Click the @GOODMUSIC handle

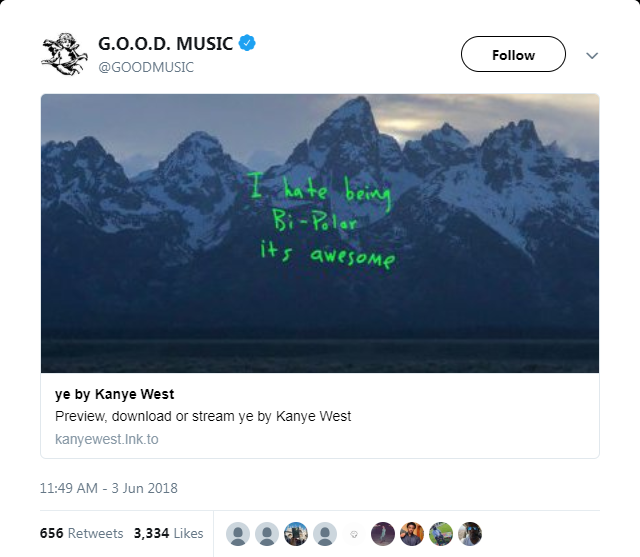tap(145, 67)
